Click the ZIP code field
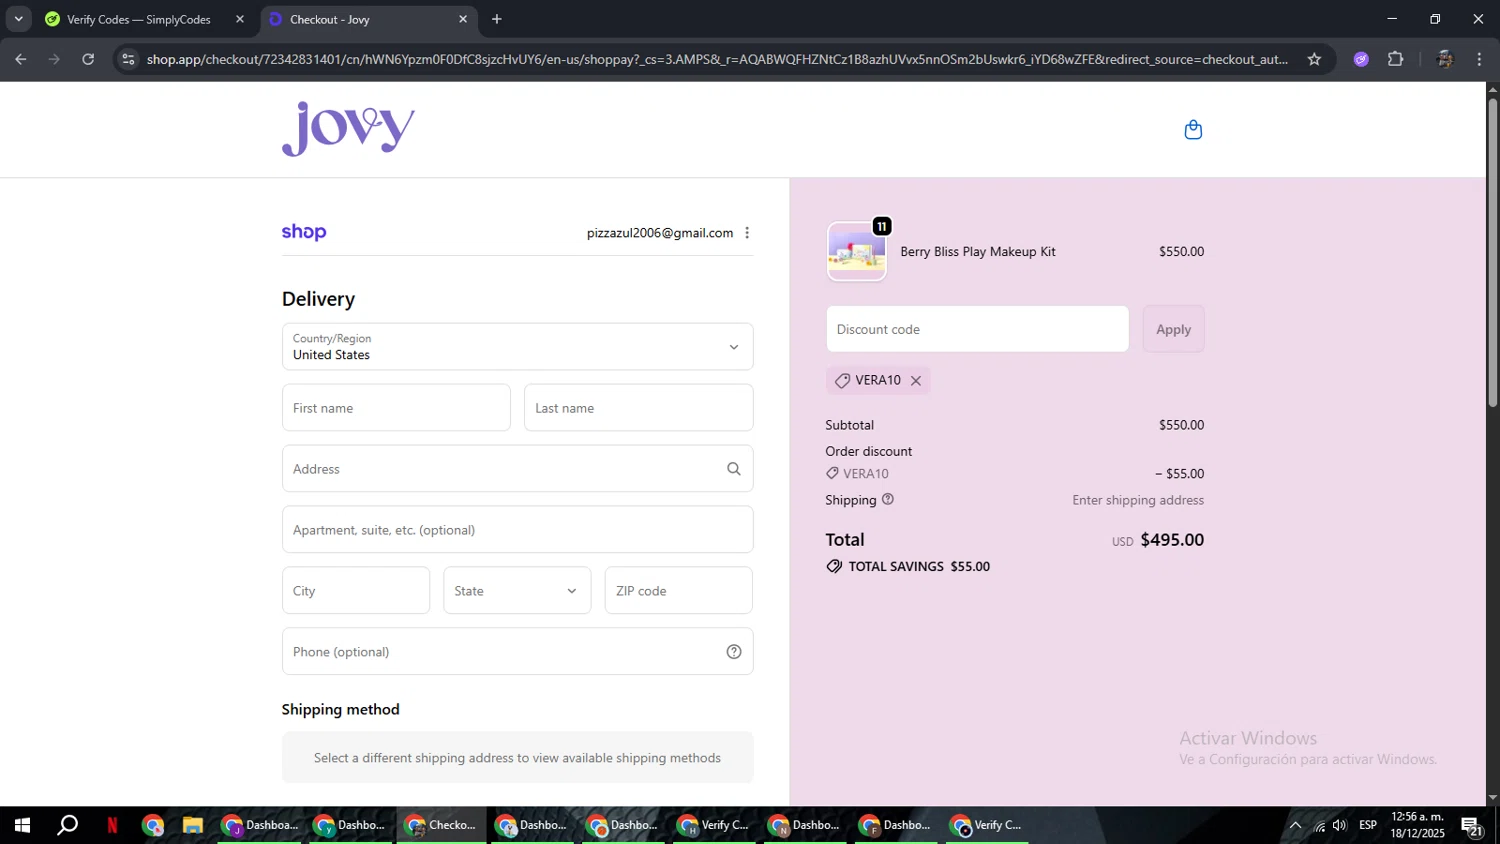The height and width of the screenshot is (844, 1500). click(x=678, y=591)
